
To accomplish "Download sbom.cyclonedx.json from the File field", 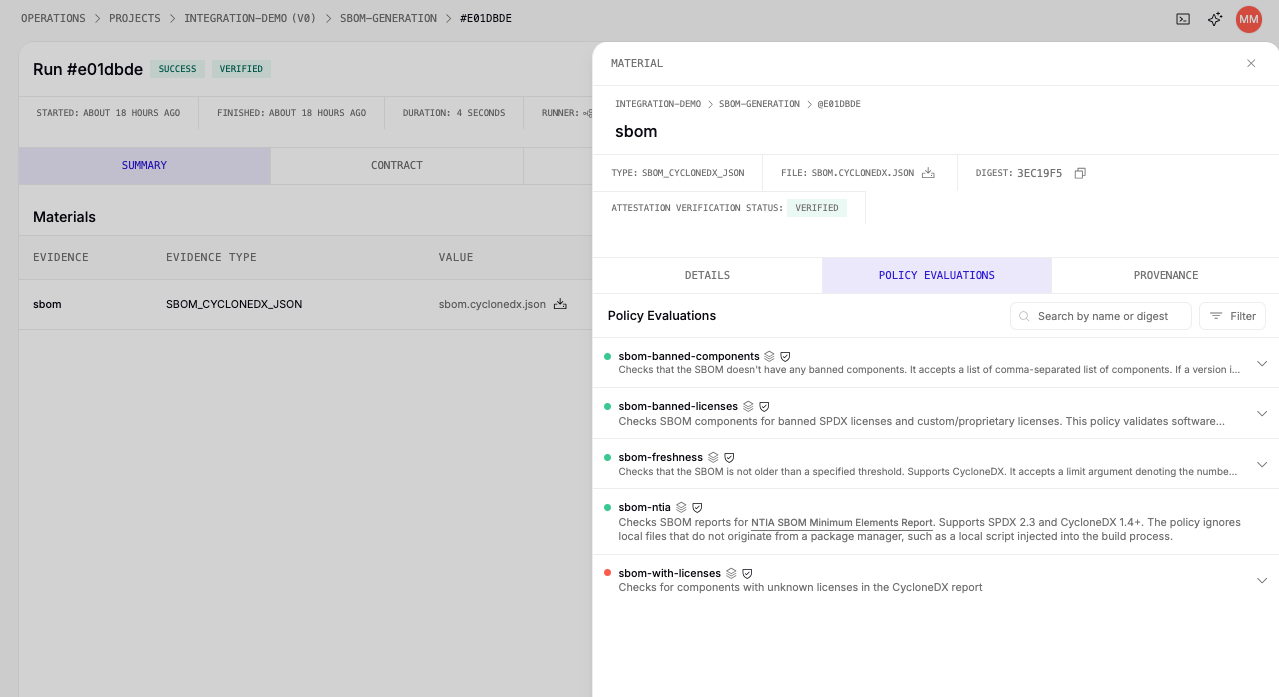I will pyautogui.click(x=928, y=173).
